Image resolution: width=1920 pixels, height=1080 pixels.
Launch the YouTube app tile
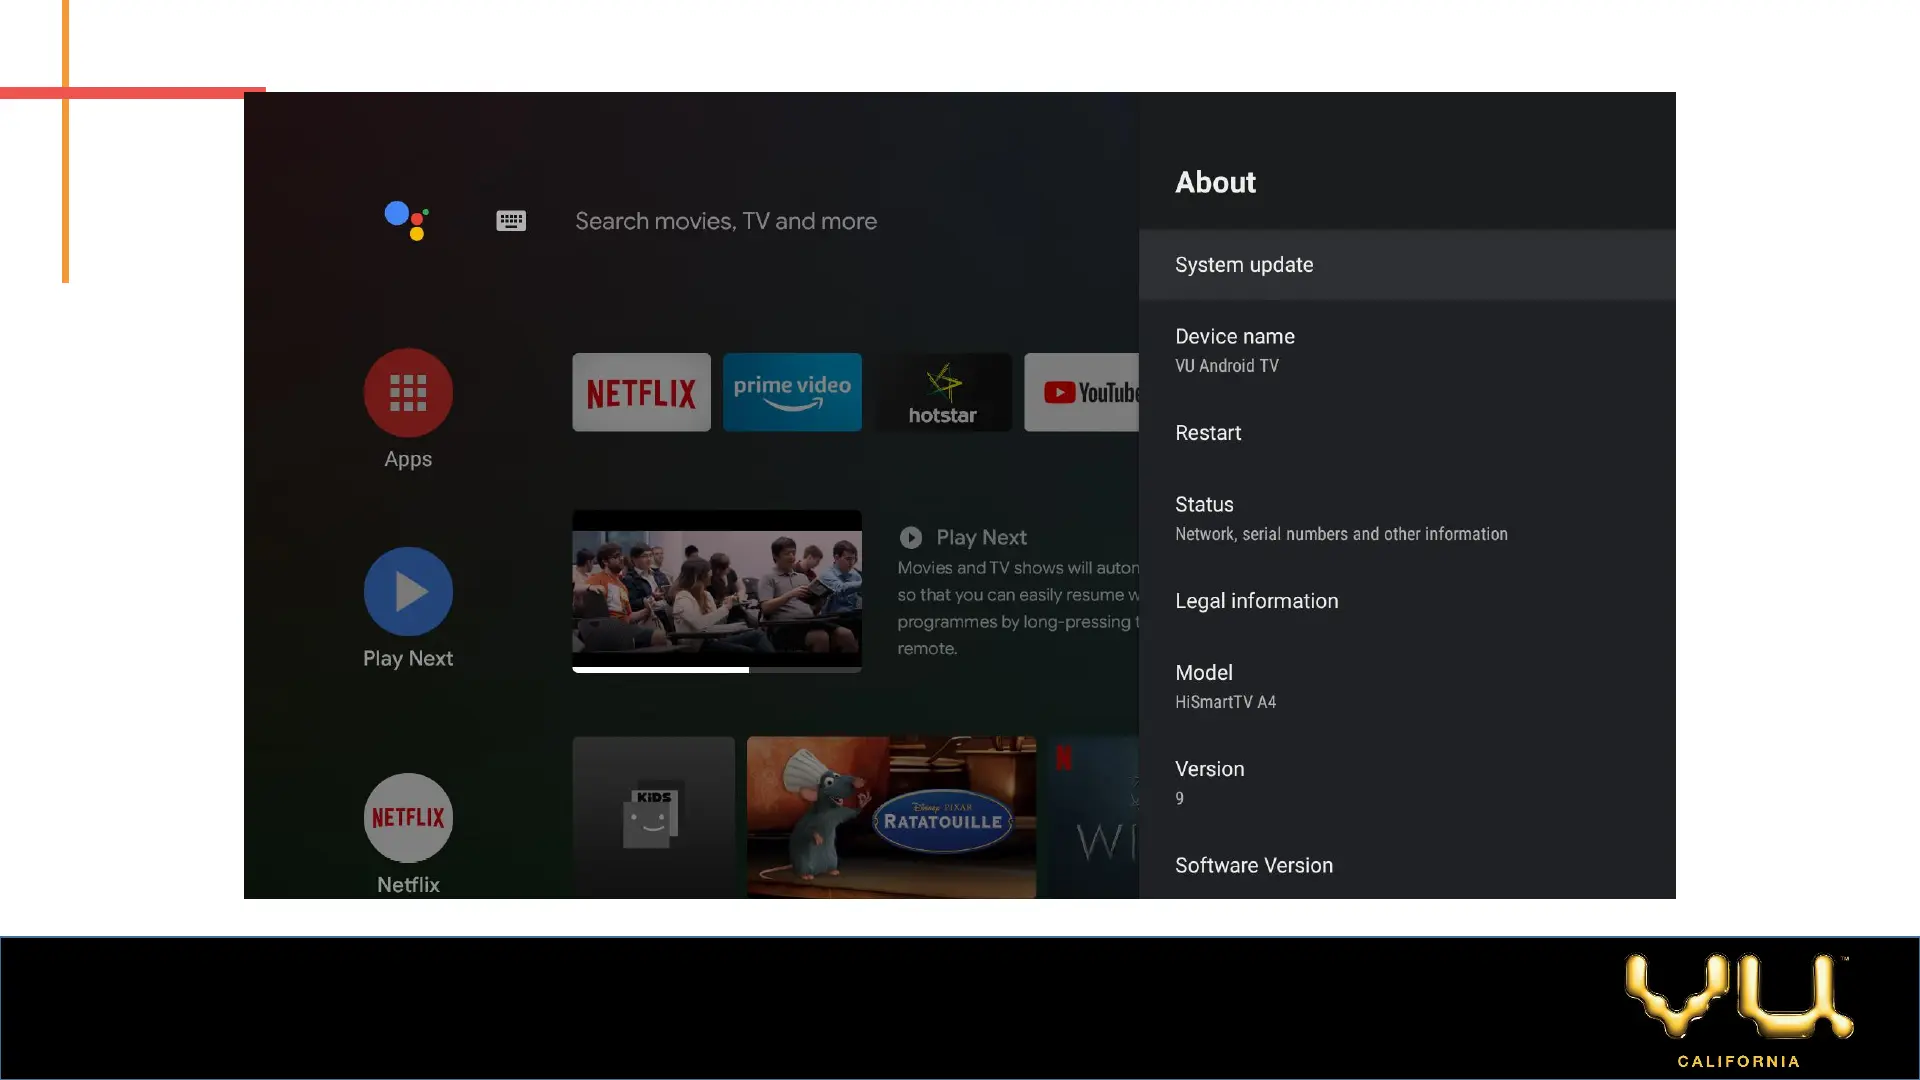point(1082,392)
